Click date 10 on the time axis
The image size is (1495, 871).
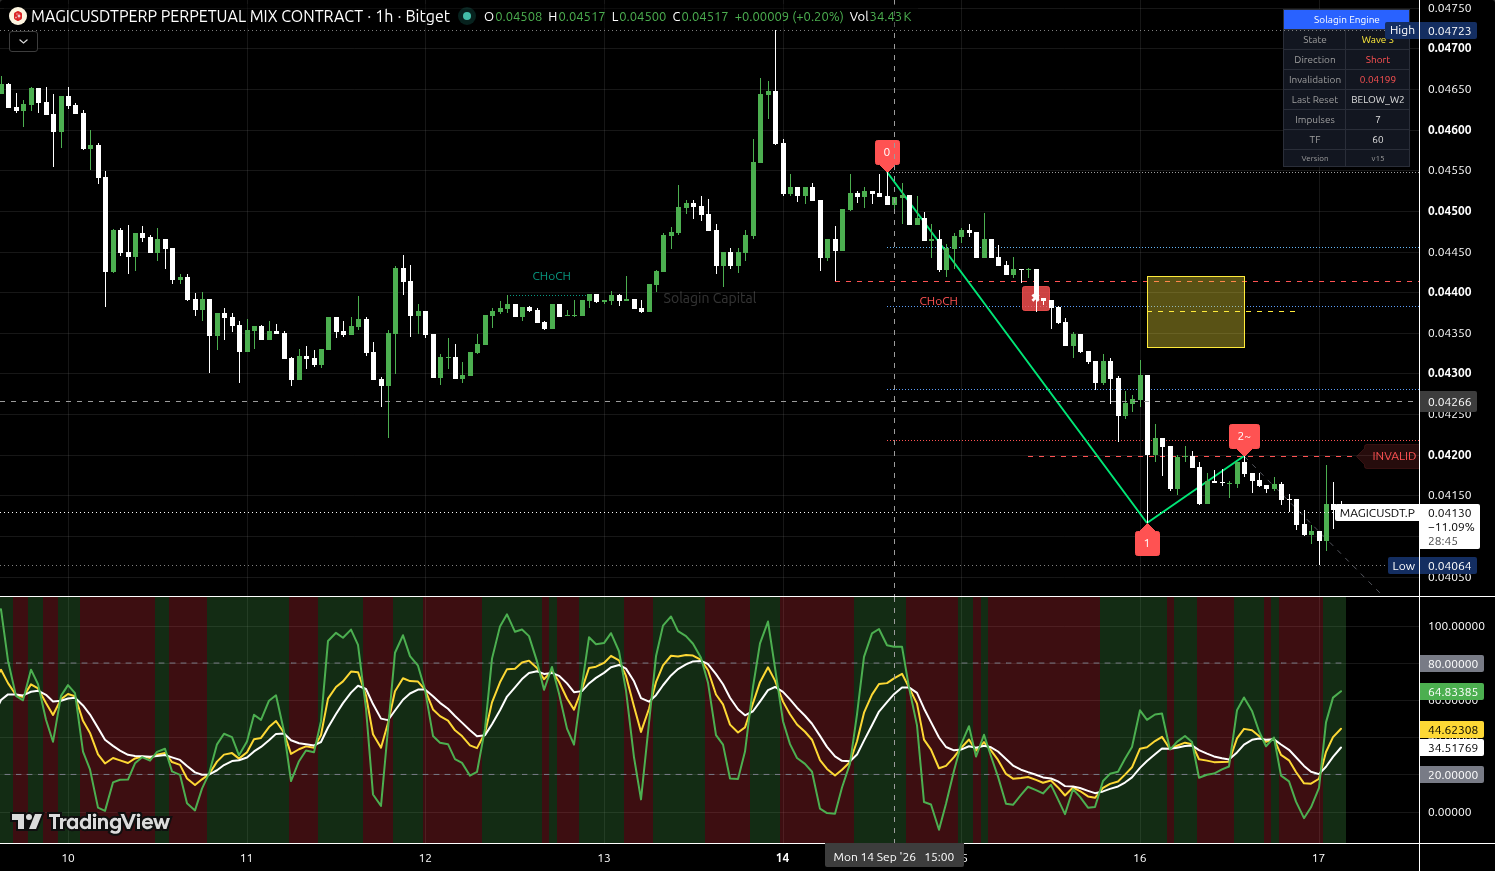pyautogui.click(x=68, y=858)
